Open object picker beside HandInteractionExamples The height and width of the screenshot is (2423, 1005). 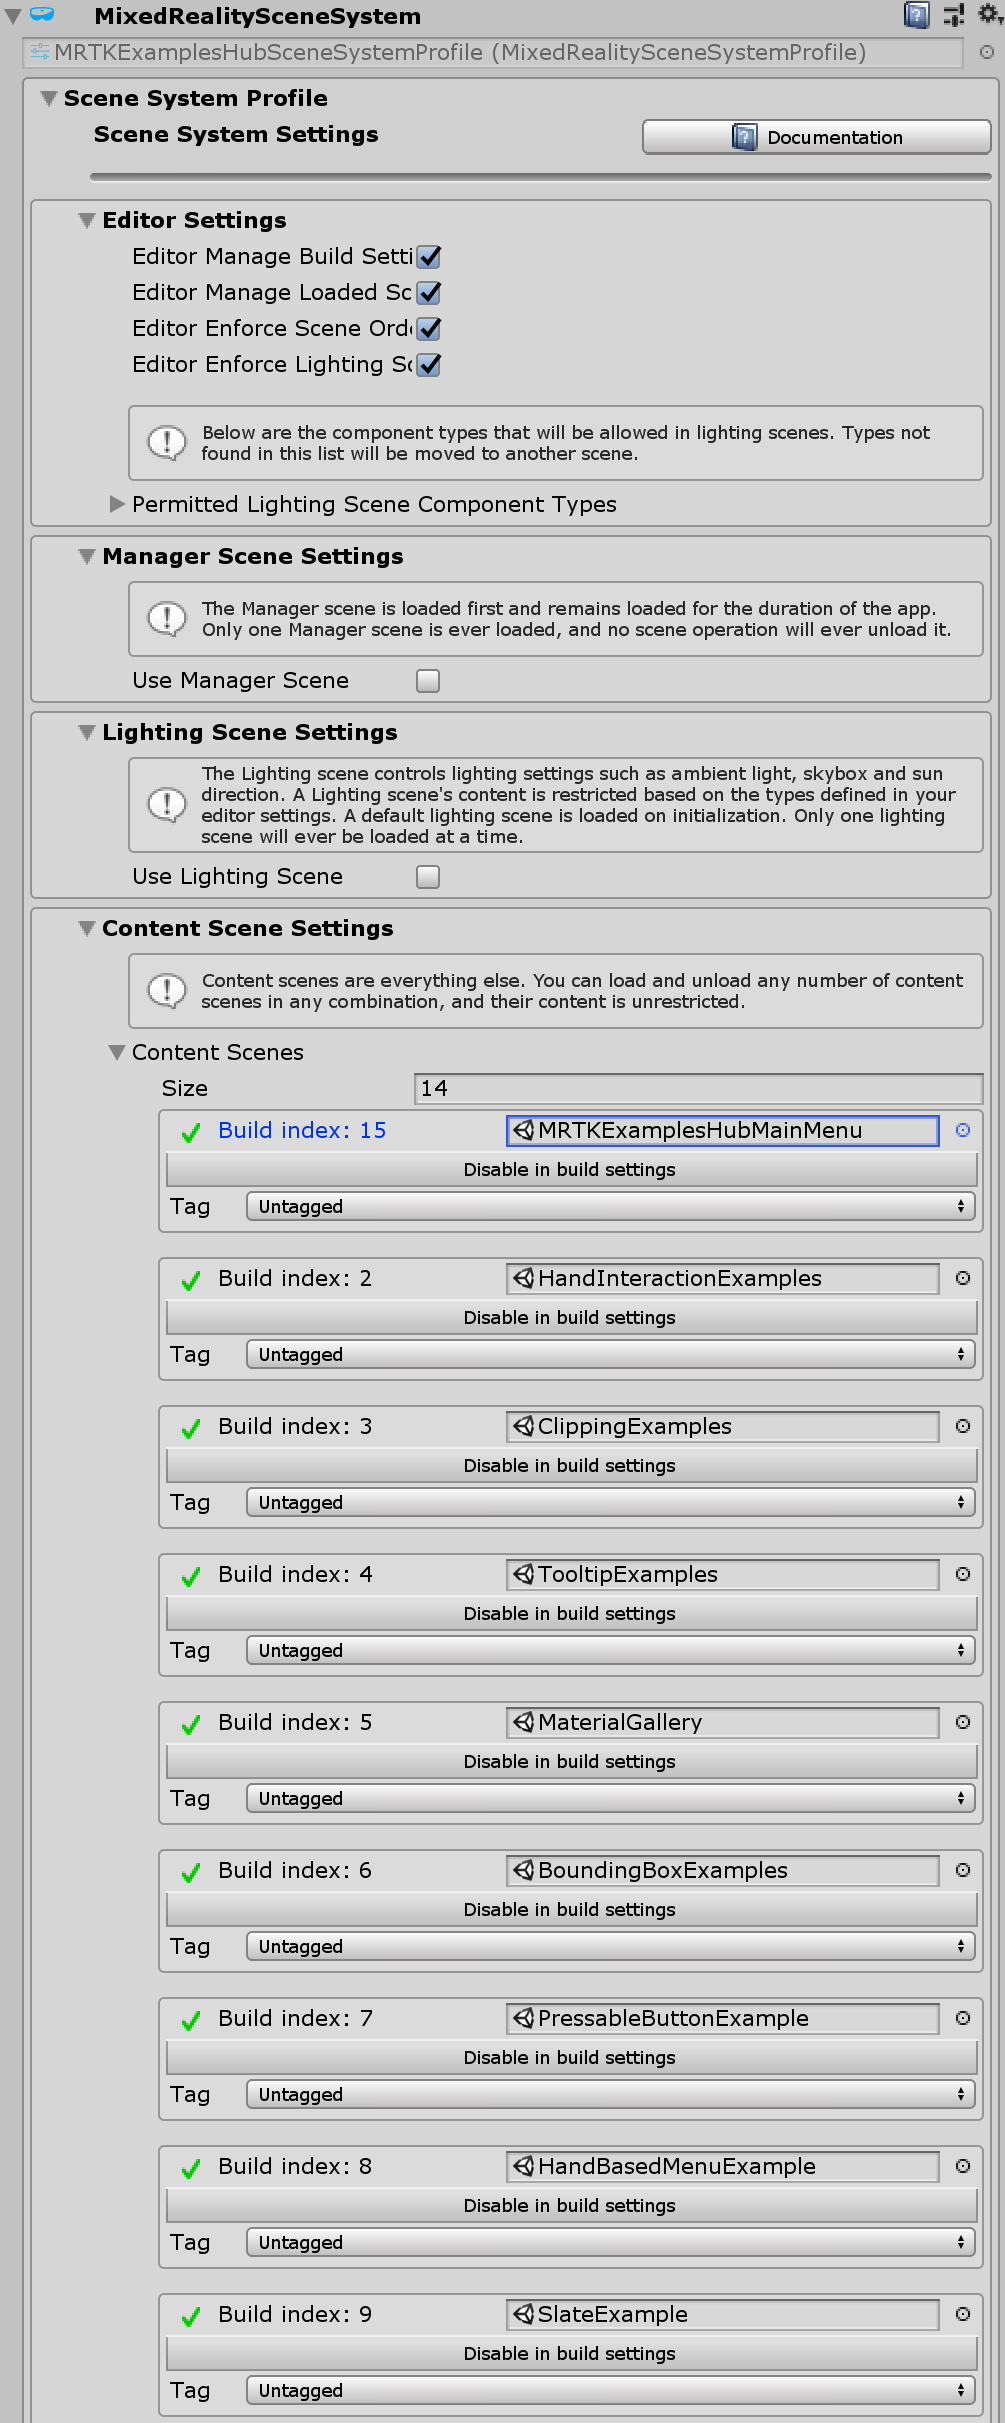[x=962, y=1278]
